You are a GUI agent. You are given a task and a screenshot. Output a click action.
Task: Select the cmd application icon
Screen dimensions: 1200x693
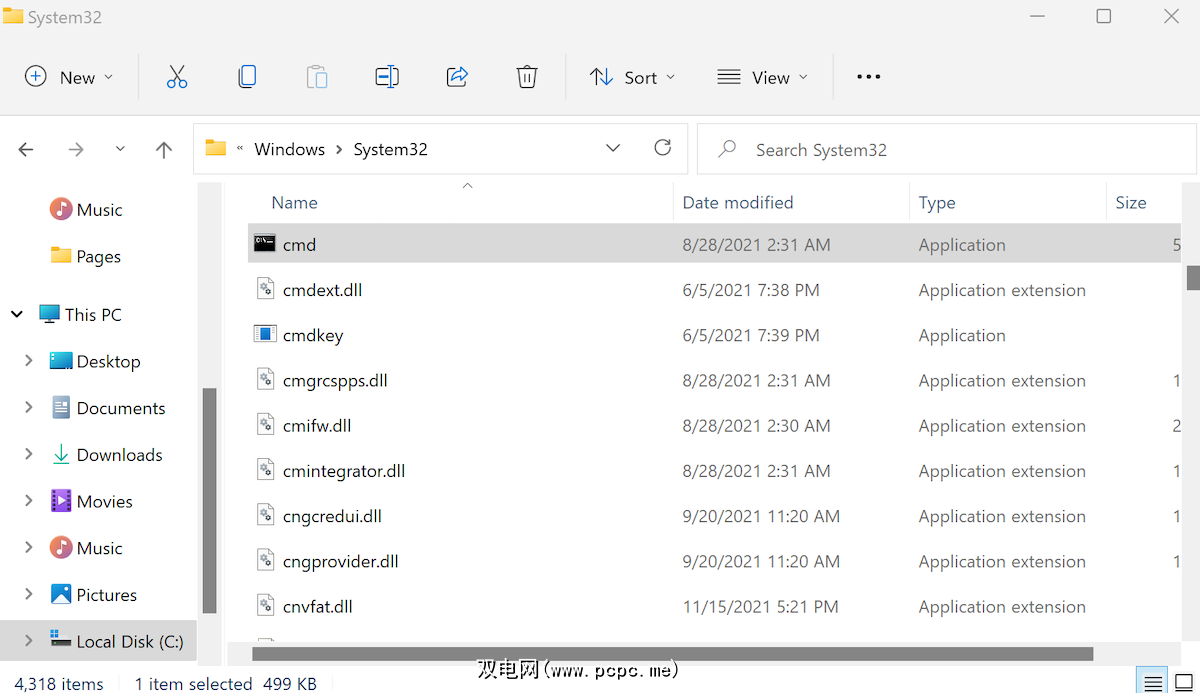click(x=264, y=243)
